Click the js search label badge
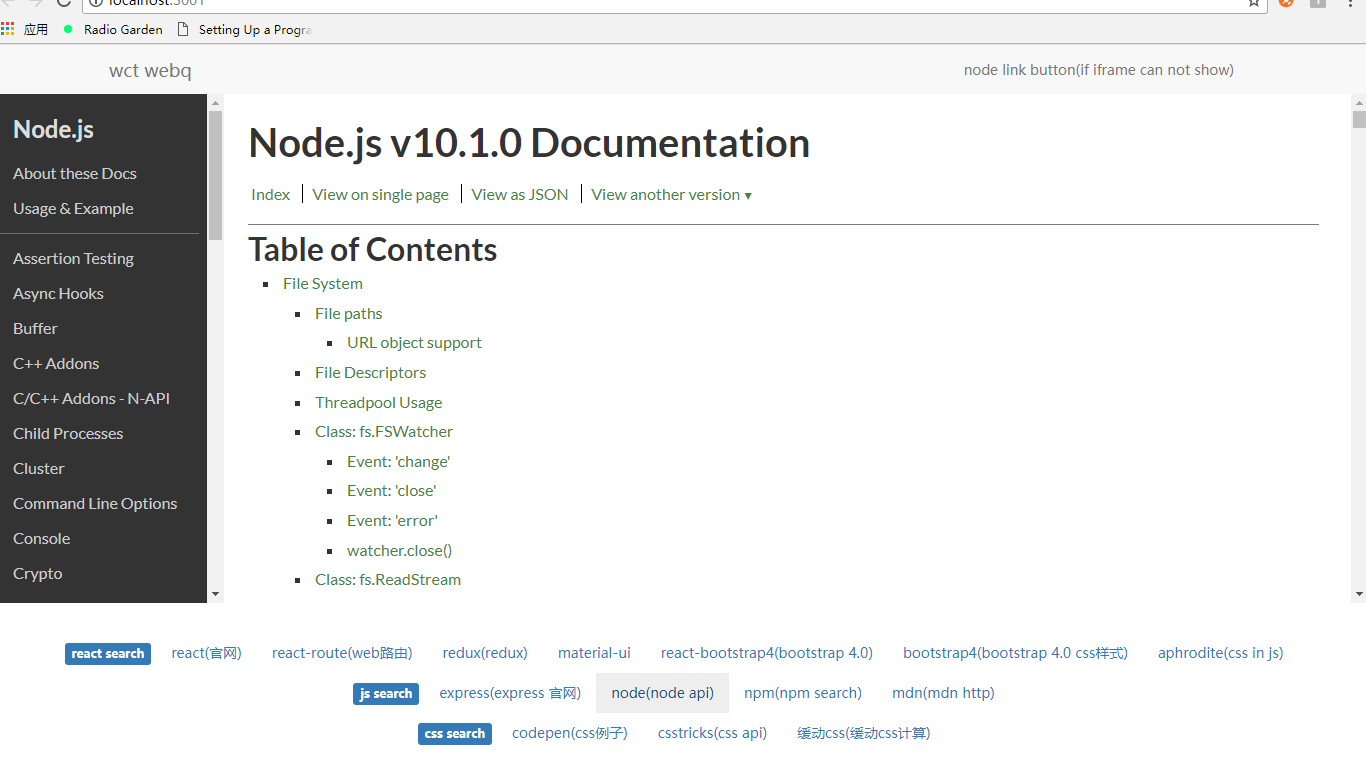1366x759 pixels. (x=386, y=694)
